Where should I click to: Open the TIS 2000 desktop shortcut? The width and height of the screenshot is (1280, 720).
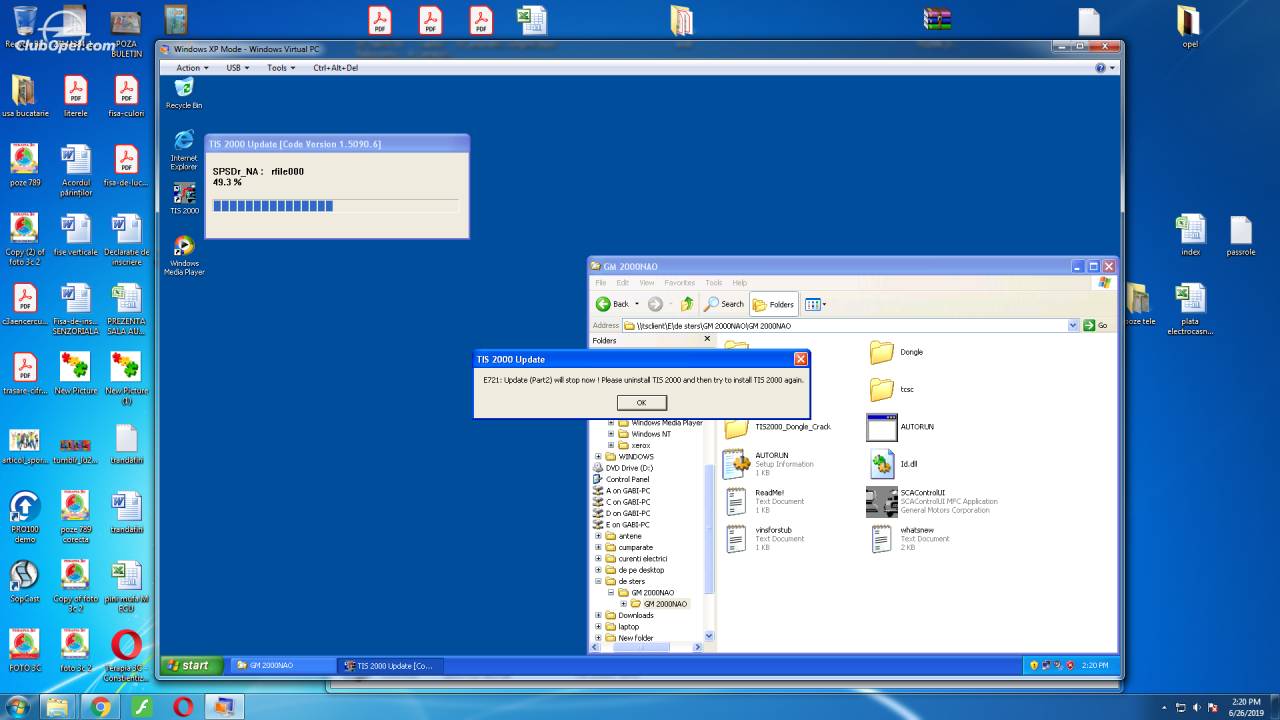point(184,198)
